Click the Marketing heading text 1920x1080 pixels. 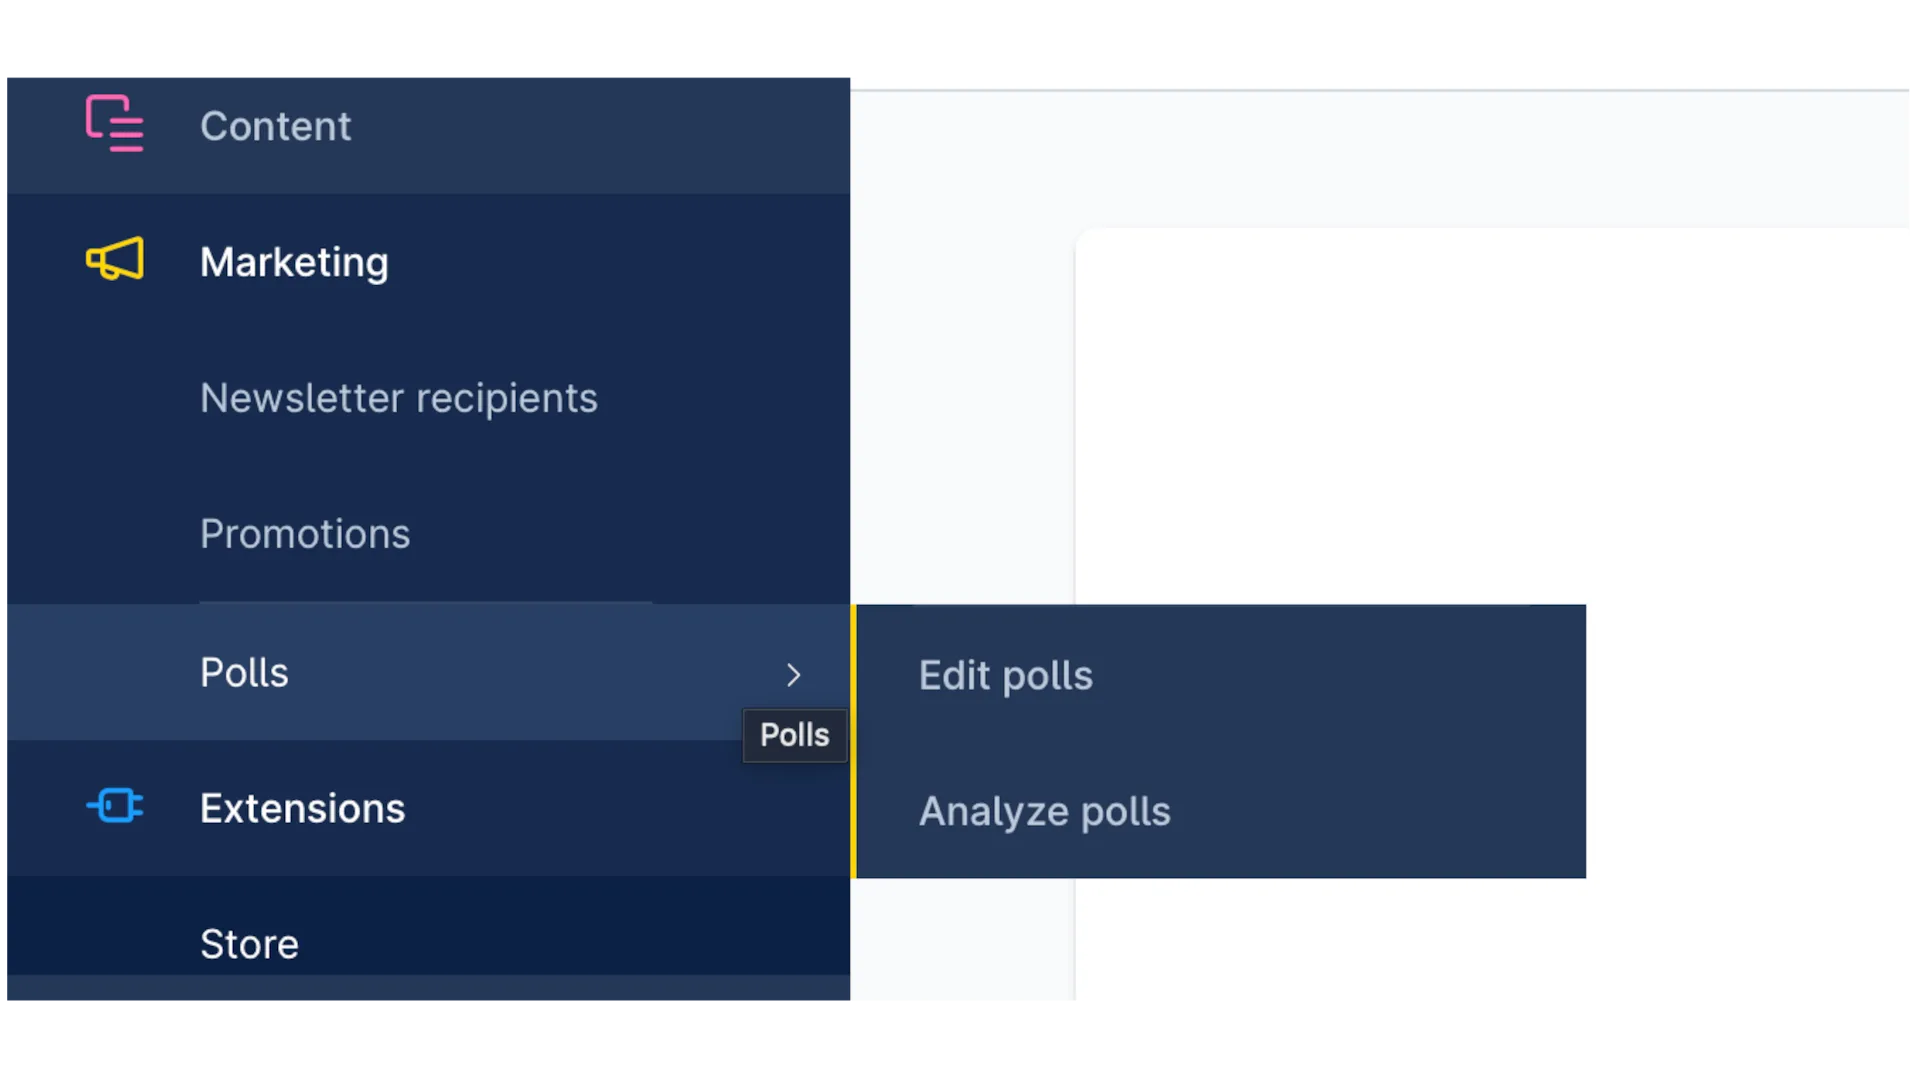[x=294, y=262]
